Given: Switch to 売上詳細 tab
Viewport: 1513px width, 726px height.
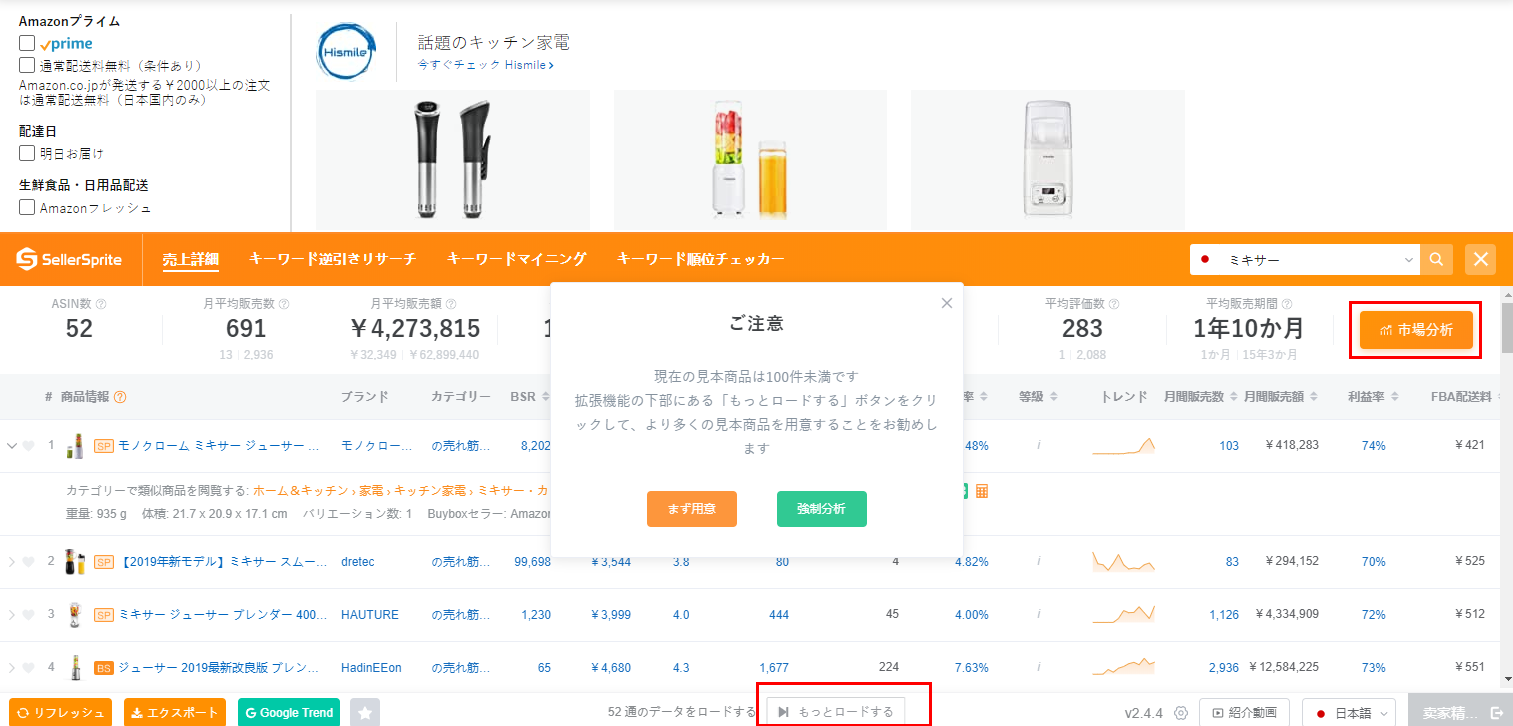Looking at the screenshot, I should pyautogui.click(x=191, y=260).
